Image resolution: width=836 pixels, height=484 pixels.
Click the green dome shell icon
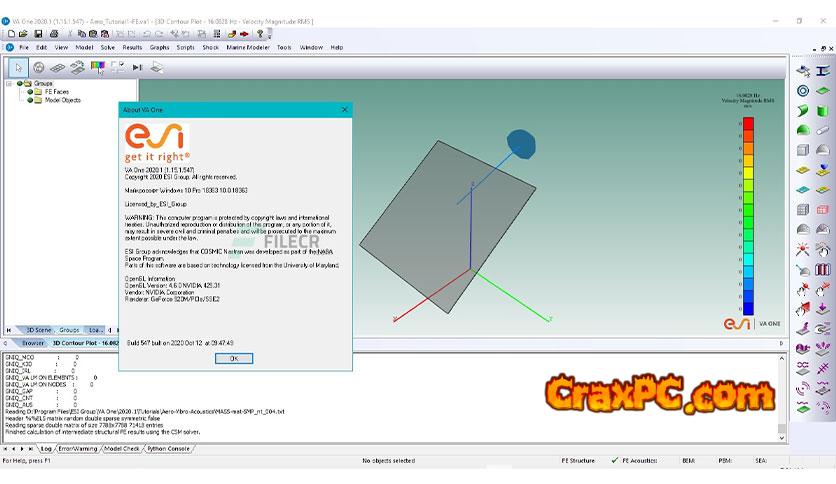(x=803, y=130)
